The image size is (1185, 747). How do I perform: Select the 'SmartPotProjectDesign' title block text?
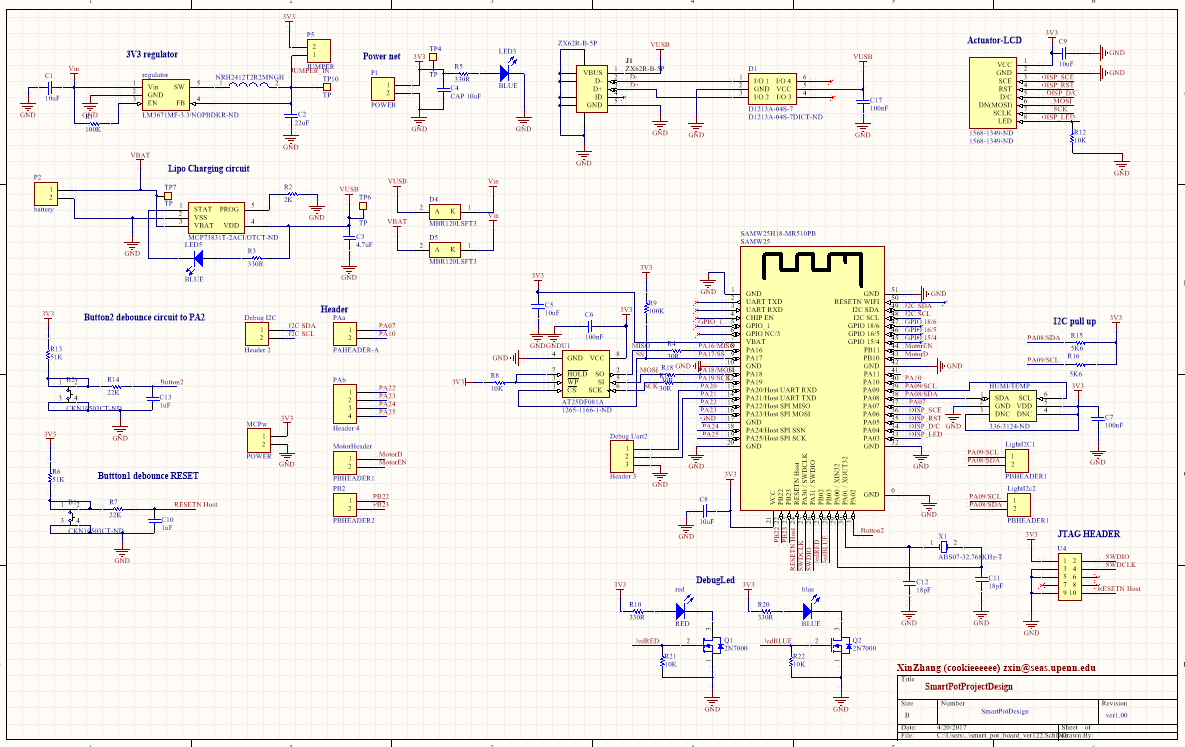click(968, 687)
